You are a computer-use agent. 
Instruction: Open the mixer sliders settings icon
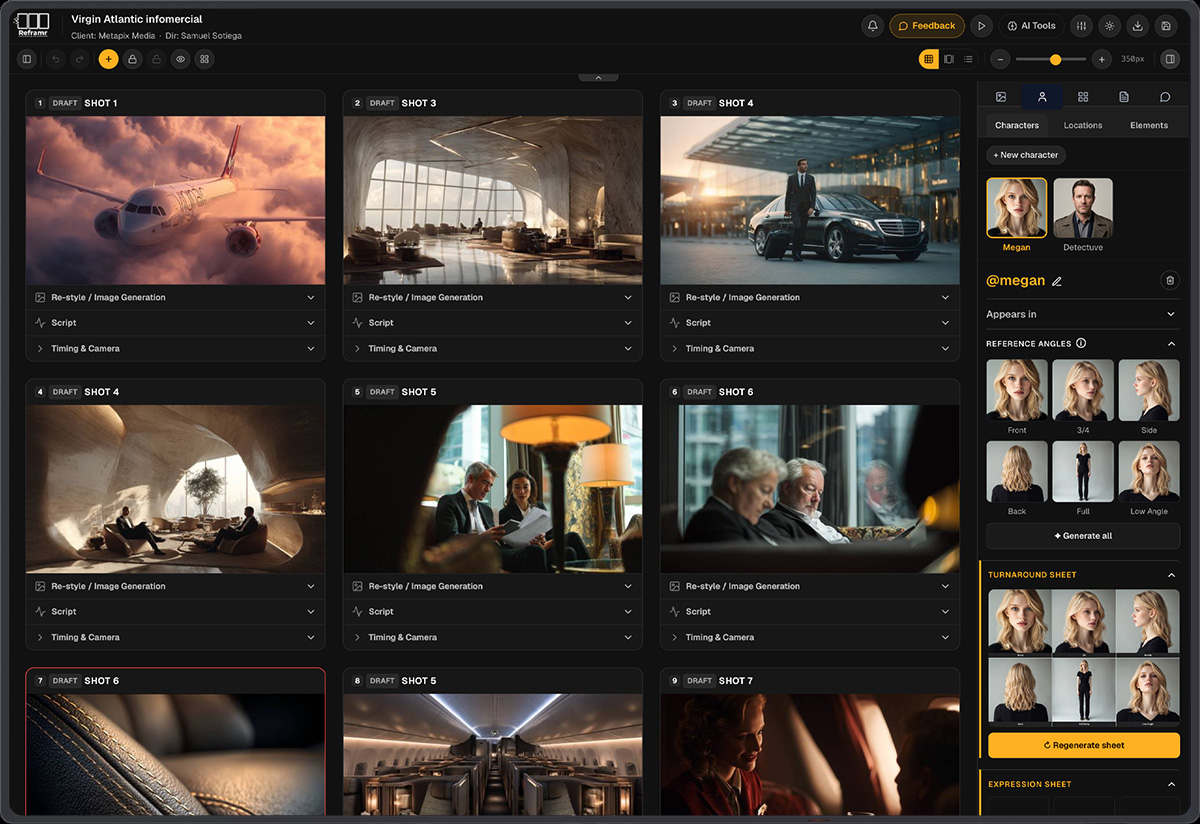pos(1081,26)
